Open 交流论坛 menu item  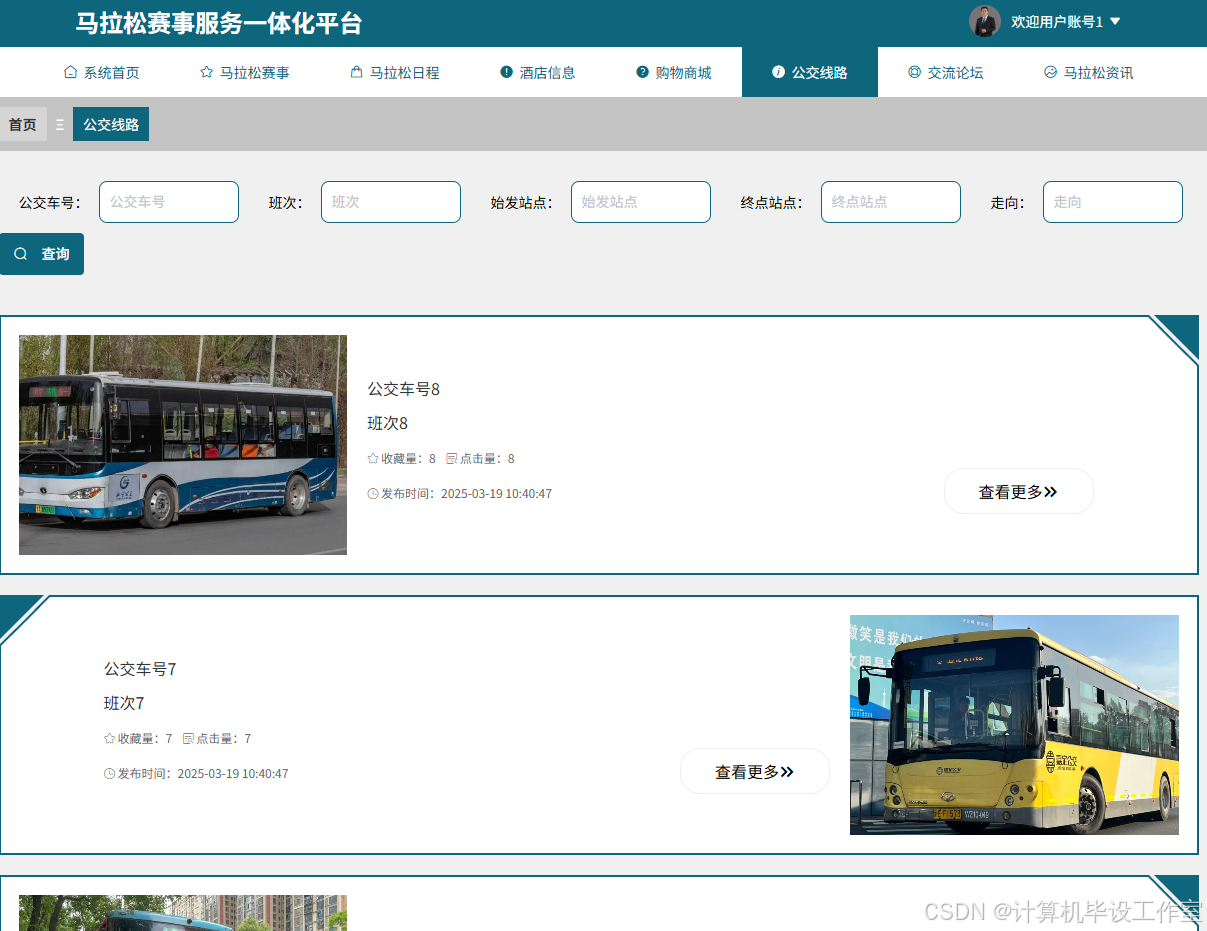pyautogui.click(x=945, y=72)
